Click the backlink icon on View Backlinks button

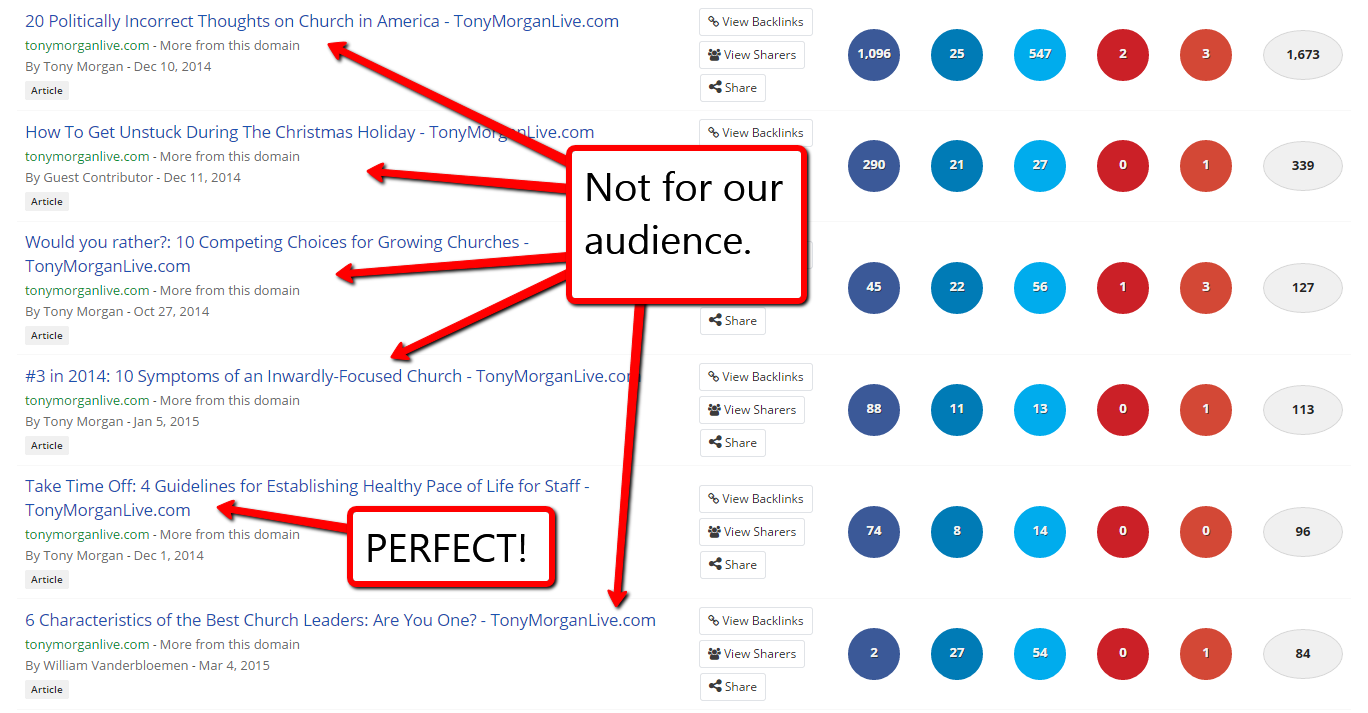(x=714, y=21)
